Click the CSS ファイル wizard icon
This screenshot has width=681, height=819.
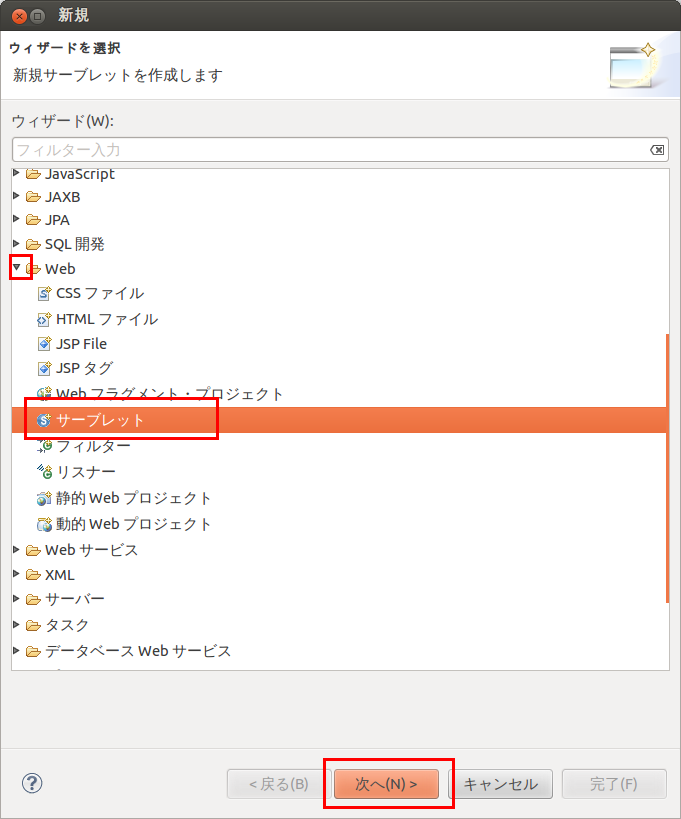pos(43,294)
